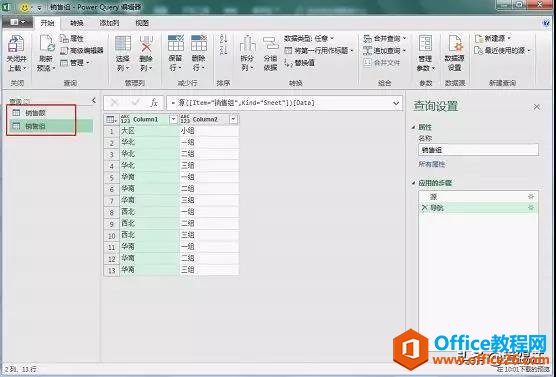The width and height of the screenshot is (556, 377).
Task: Collapse the 应用的步骤 section triangle
Action: [x=414, y=183]
